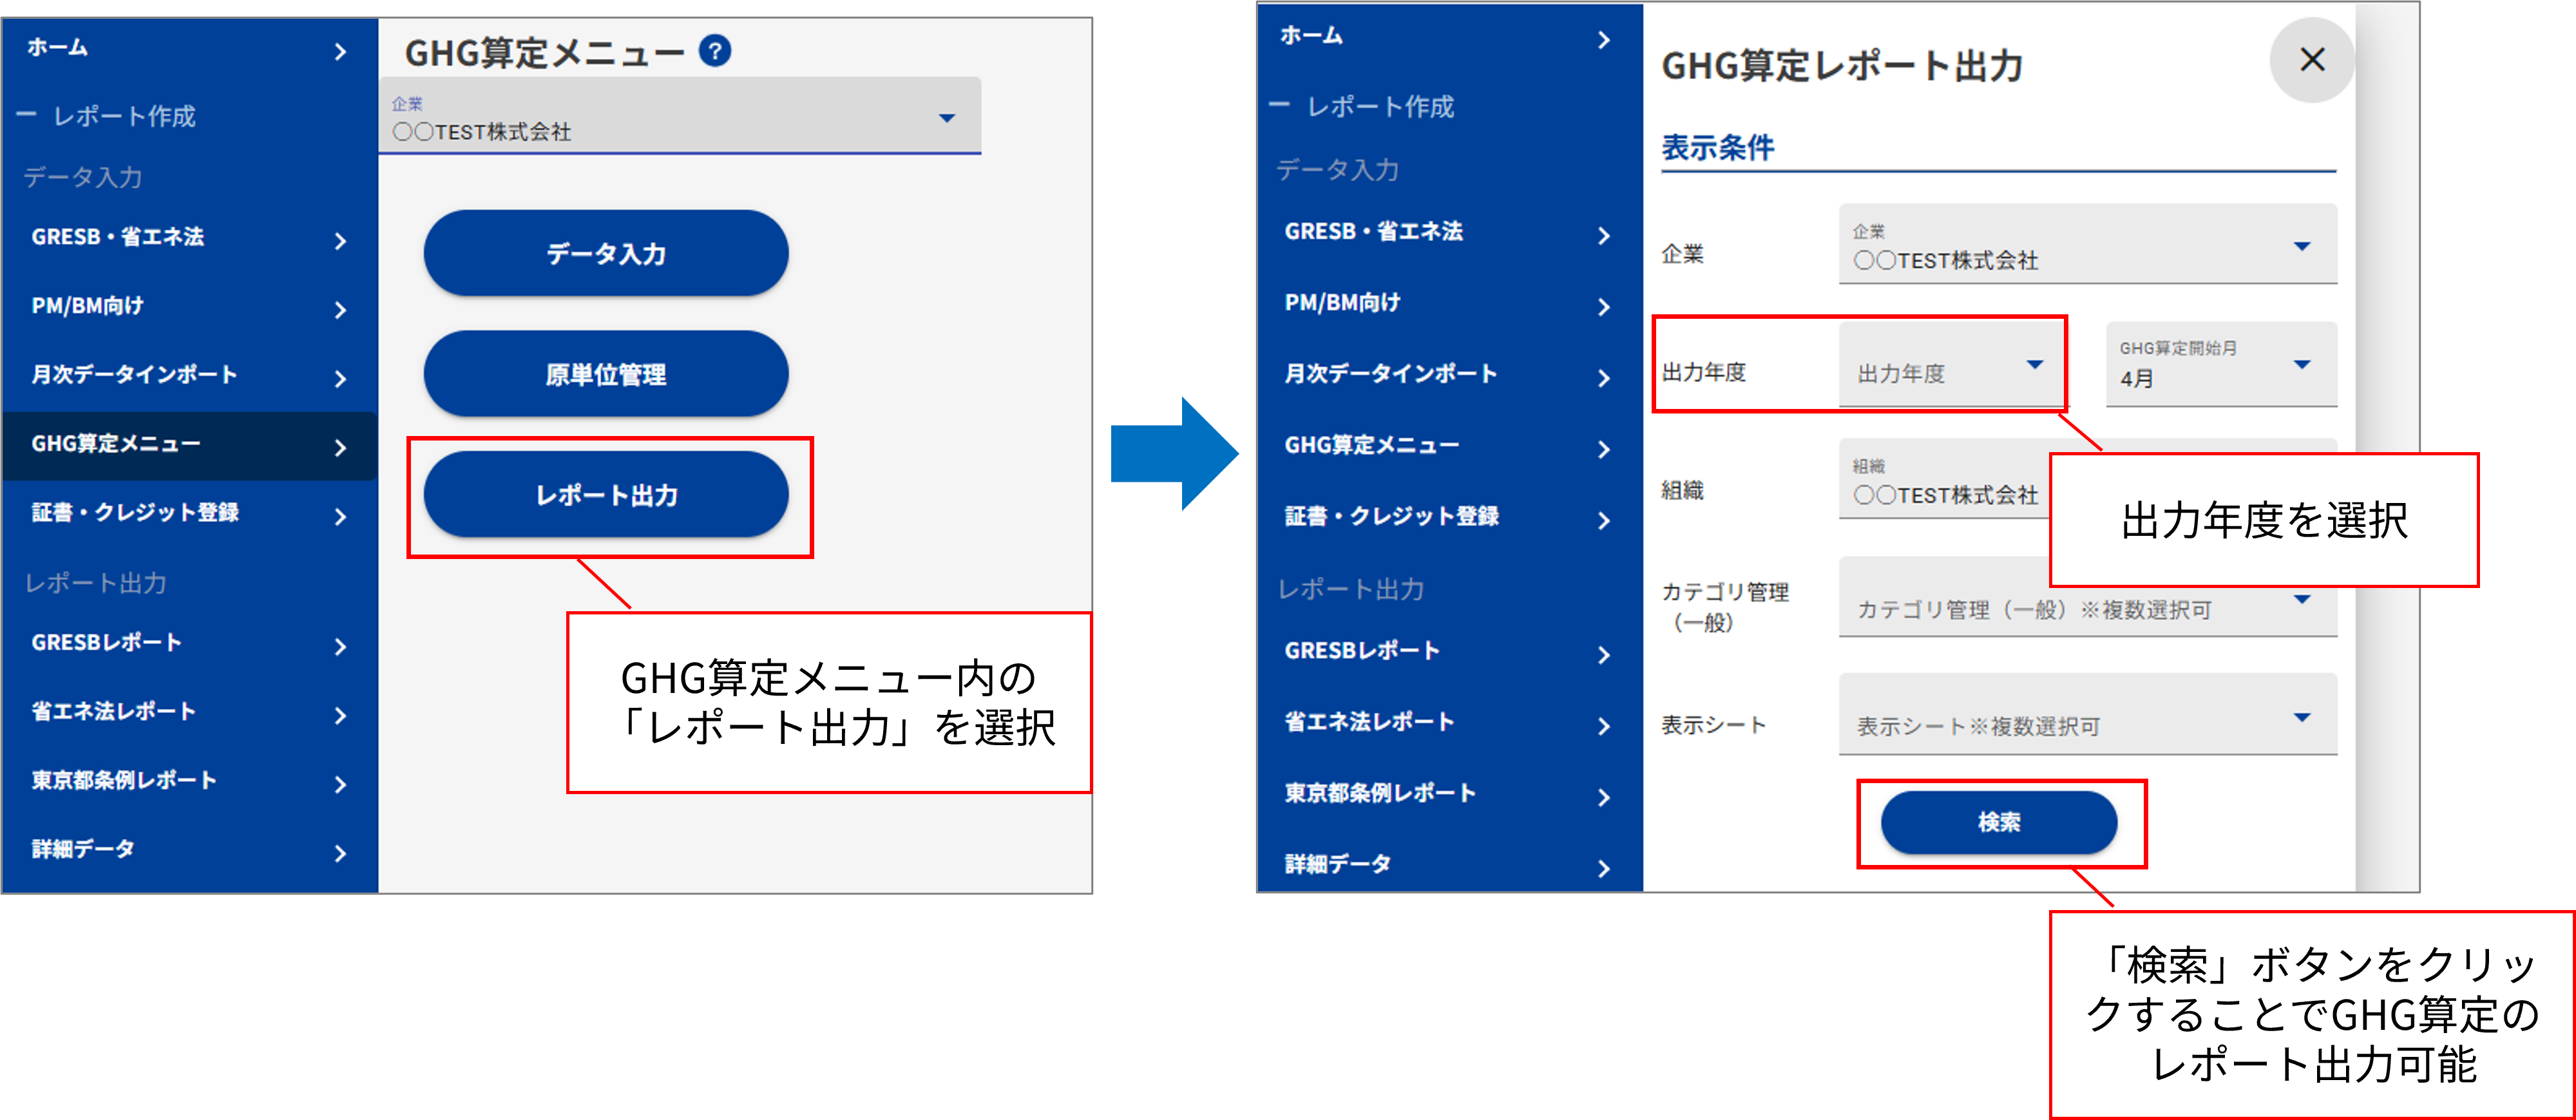Click the データ入力 button

tap(605, 253)
